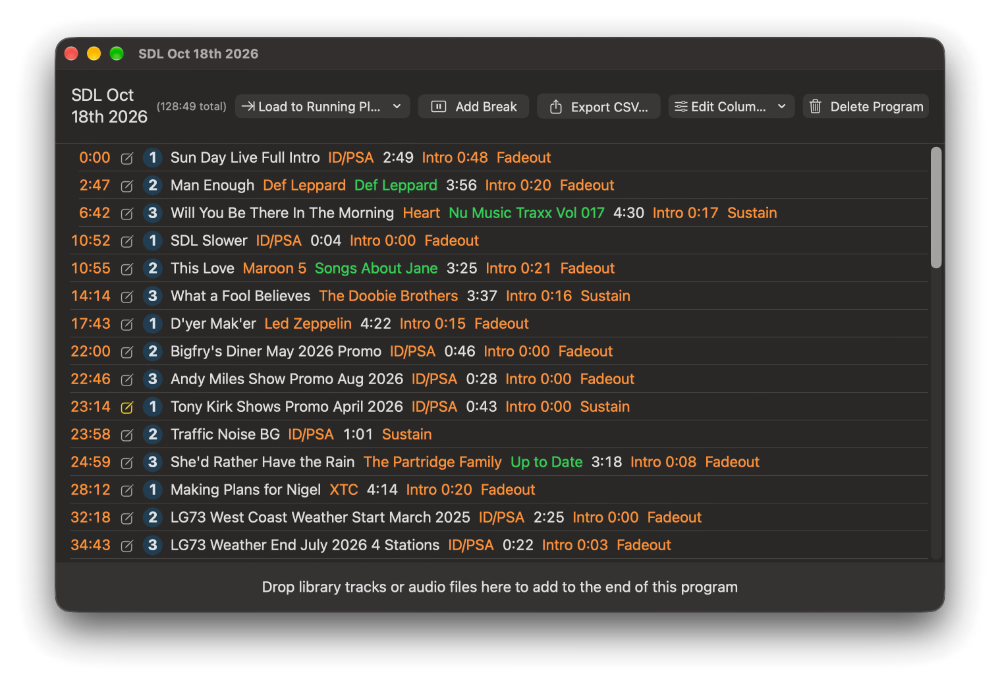1000x685 pixels.
Task: Edit Andy Miles Show Promo via pencil icon
Action: tap(127, 379)
